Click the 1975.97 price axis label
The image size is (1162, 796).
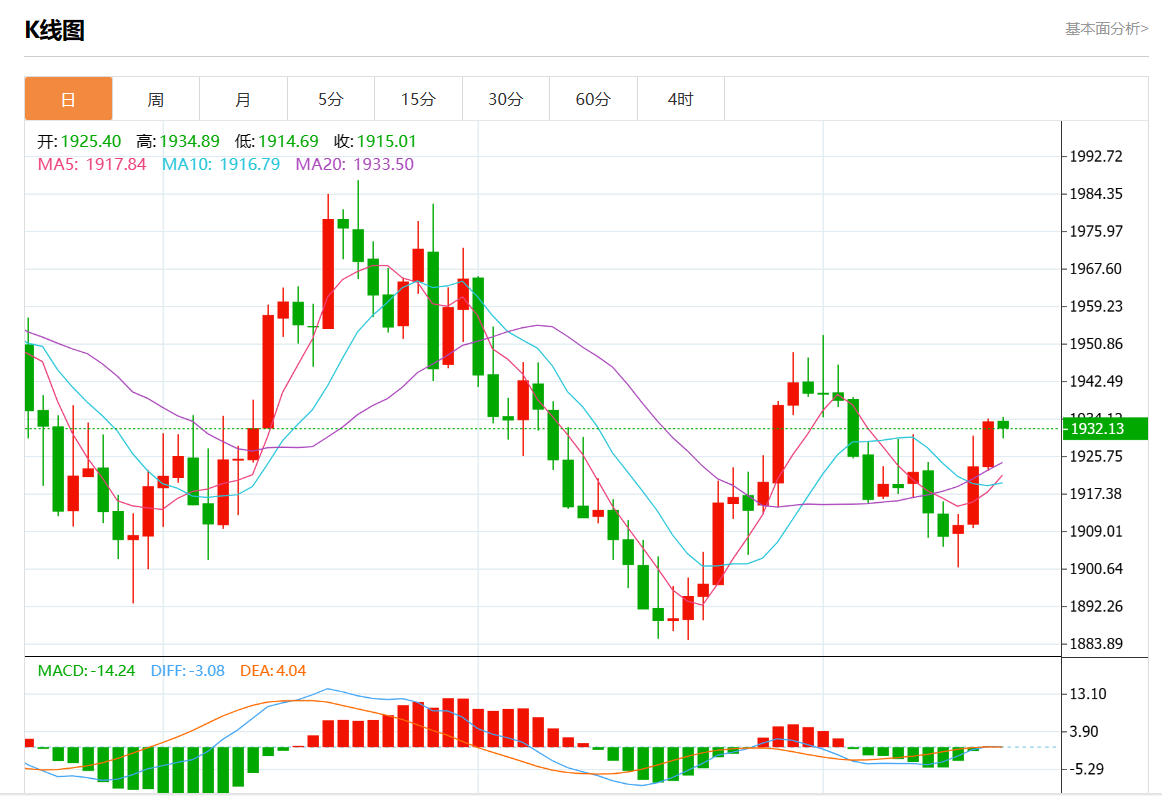[1095, 231]
